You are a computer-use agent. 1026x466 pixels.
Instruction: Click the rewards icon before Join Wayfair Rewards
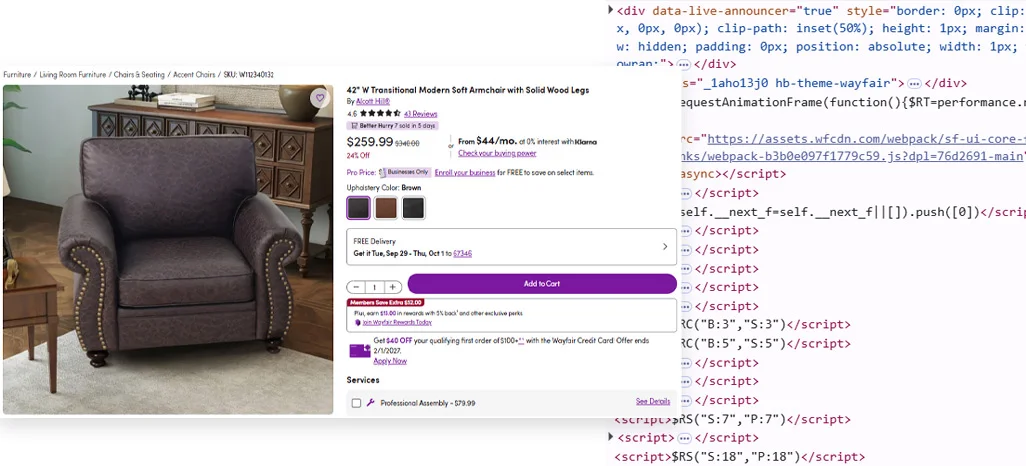tap(358, 322)
